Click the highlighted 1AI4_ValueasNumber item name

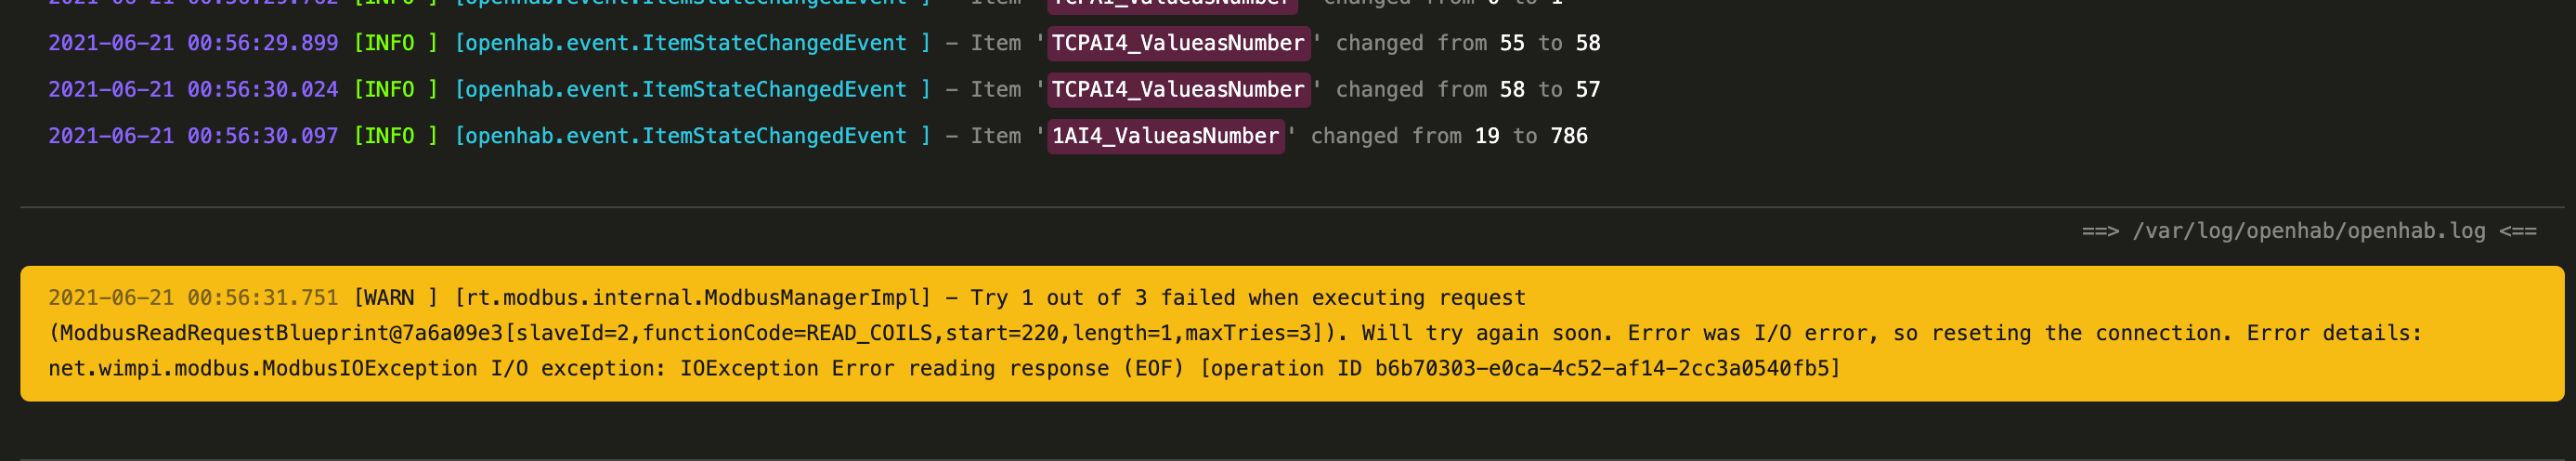tap(1165, 136)
